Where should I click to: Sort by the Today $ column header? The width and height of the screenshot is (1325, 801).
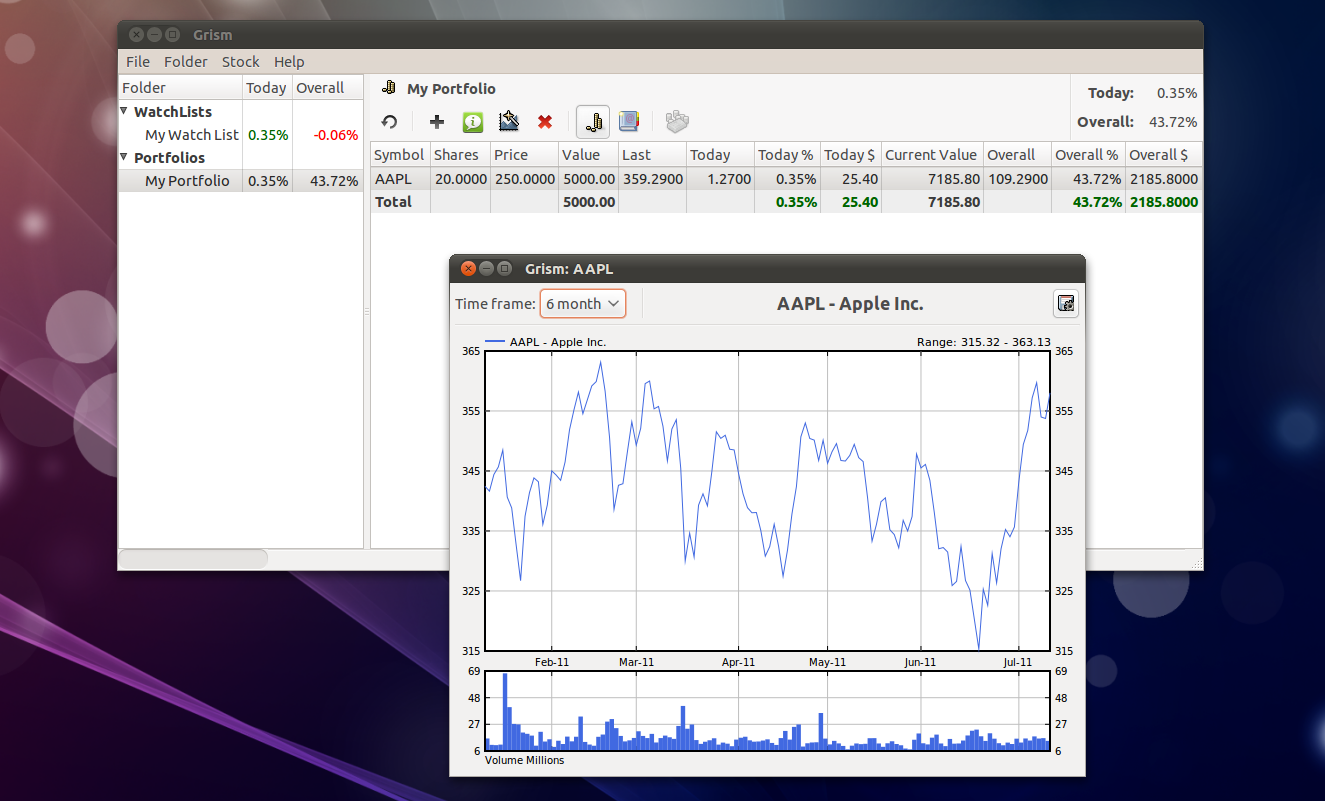pos(850,155)
